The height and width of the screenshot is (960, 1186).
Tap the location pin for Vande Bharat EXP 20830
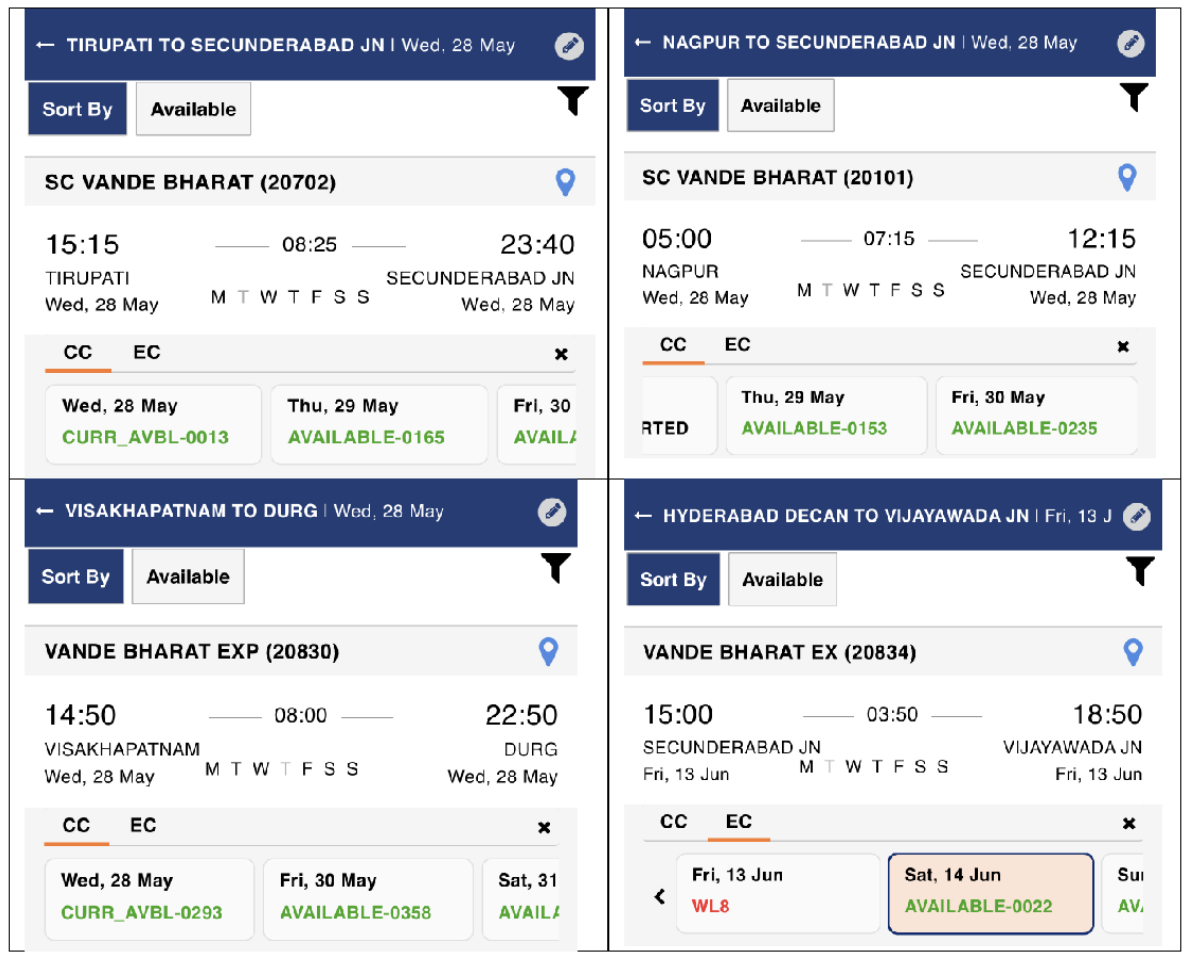pyautogui.click(x=548, y=652)
